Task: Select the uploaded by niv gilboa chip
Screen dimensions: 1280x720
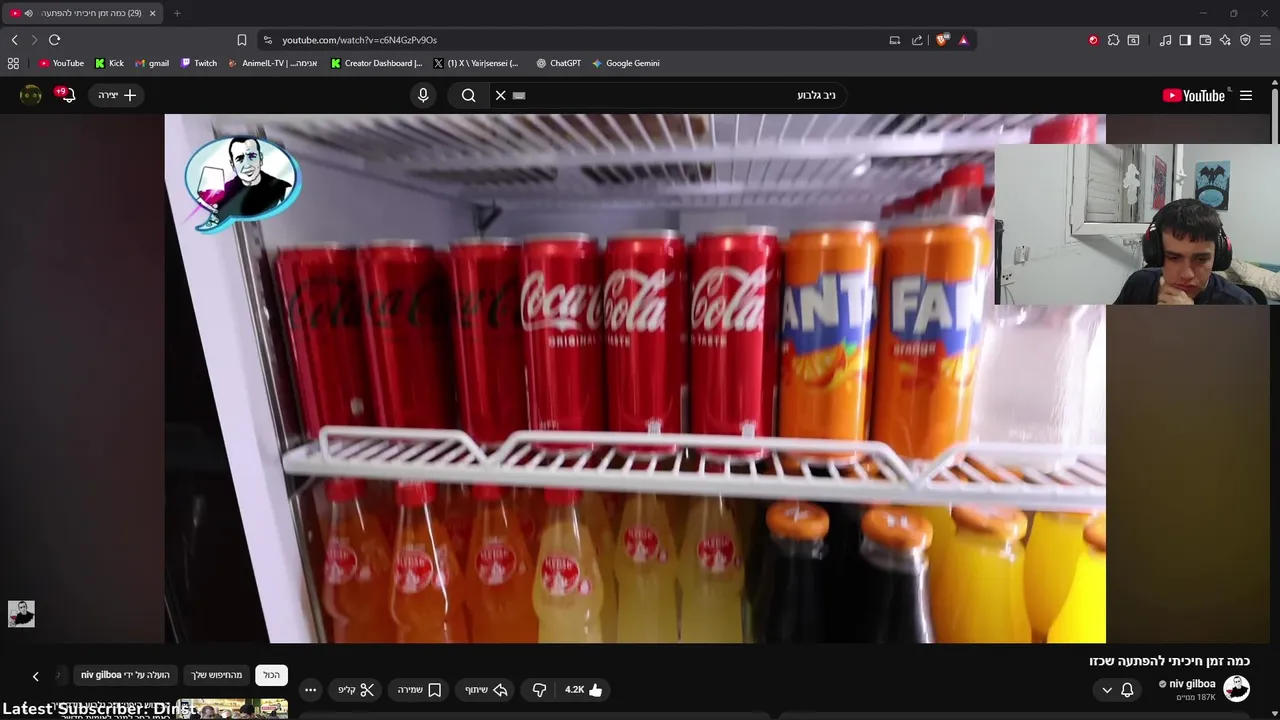Action: coord(125,675)
